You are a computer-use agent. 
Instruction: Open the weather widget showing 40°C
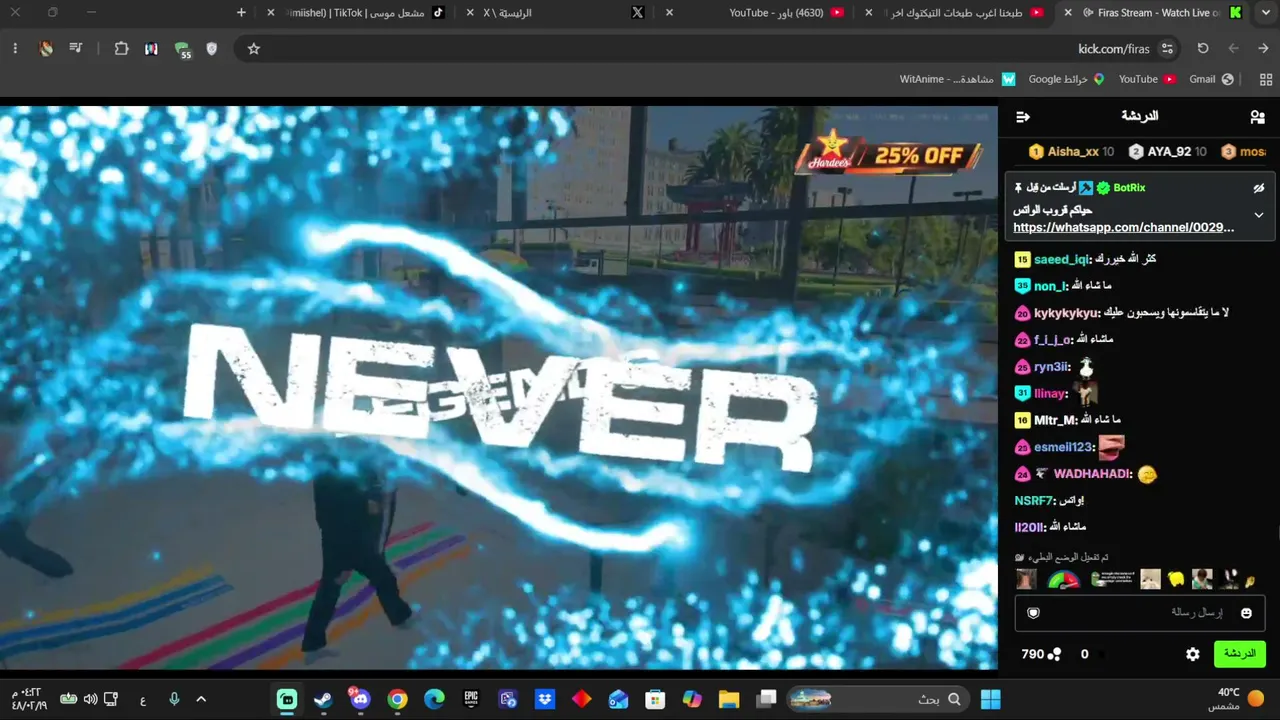pyautogui.click(x=1237, y=699)
